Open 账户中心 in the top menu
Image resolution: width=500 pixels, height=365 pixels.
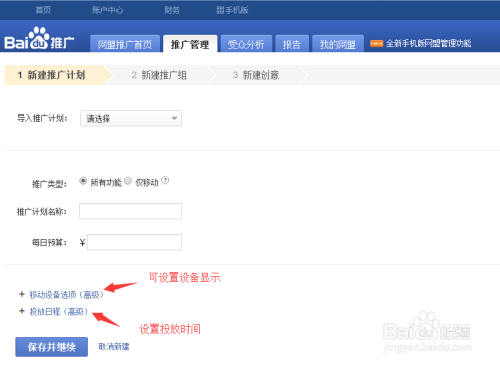107,10
